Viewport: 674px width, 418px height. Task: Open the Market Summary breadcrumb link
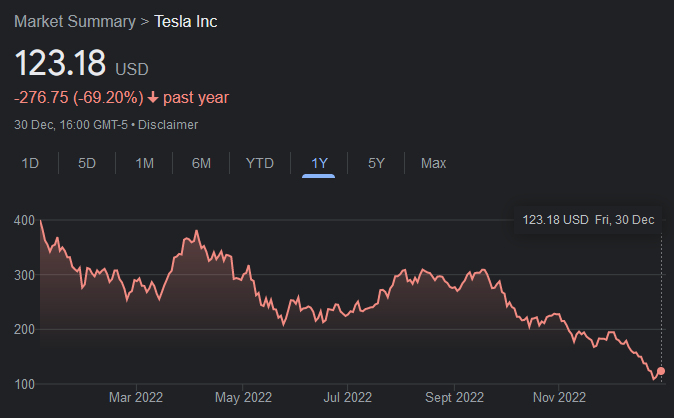pos(73,22)
